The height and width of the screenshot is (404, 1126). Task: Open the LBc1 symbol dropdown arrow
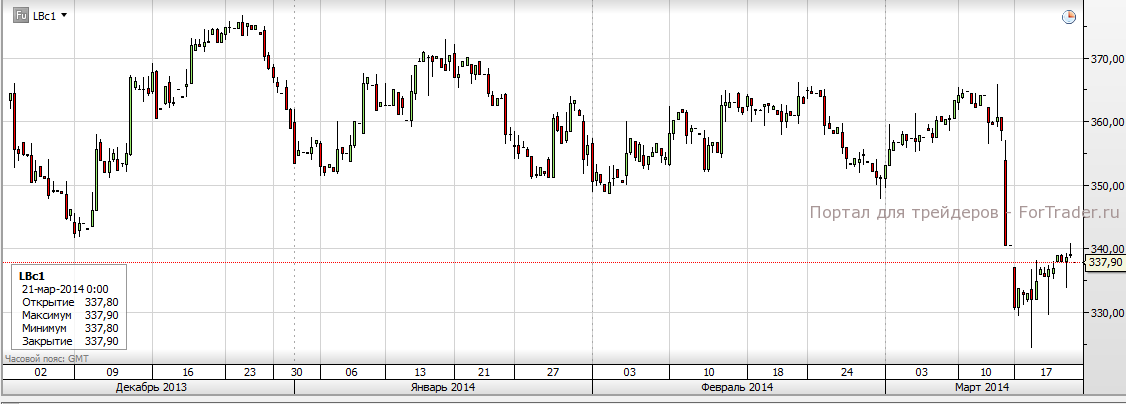pos(65,15)
